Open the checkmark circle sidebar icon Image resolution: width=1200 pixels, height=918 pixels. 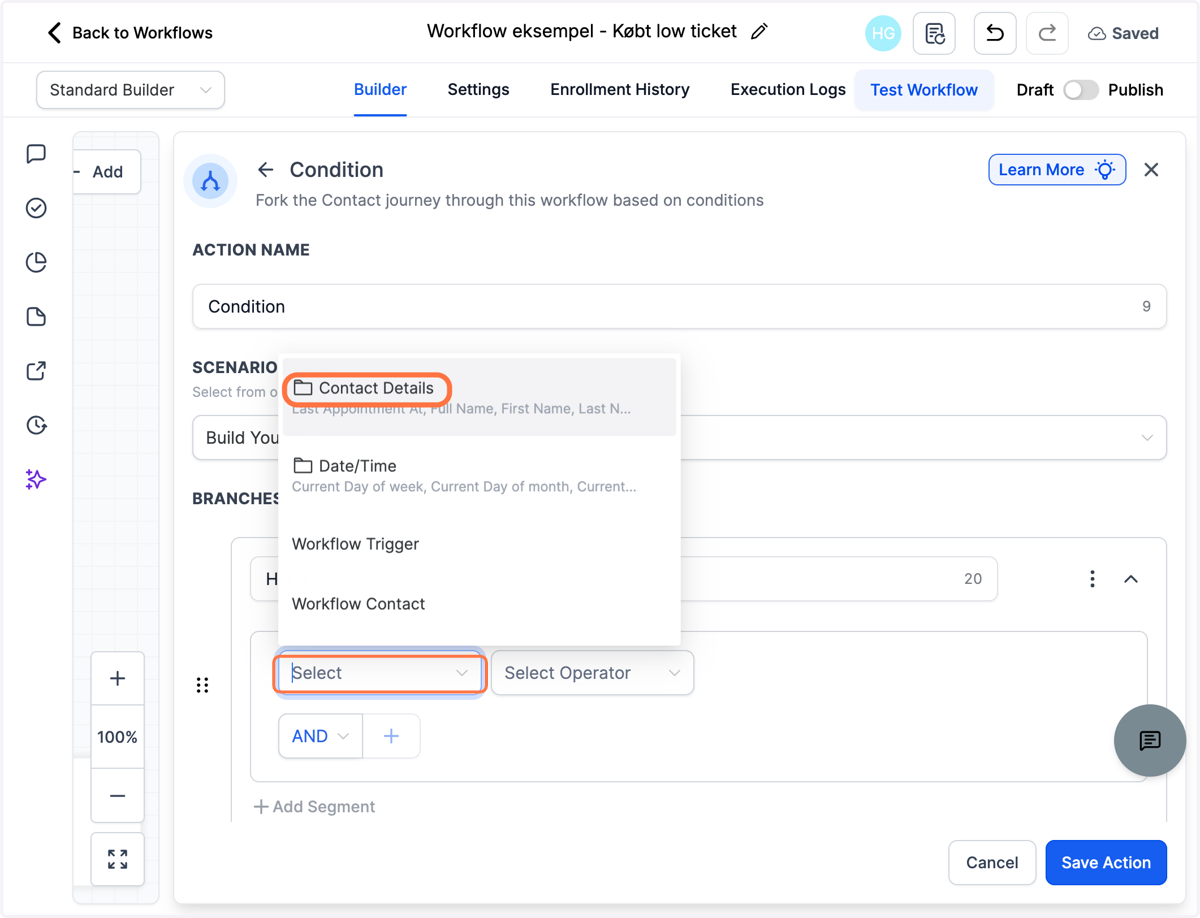(x=36, y=208)
